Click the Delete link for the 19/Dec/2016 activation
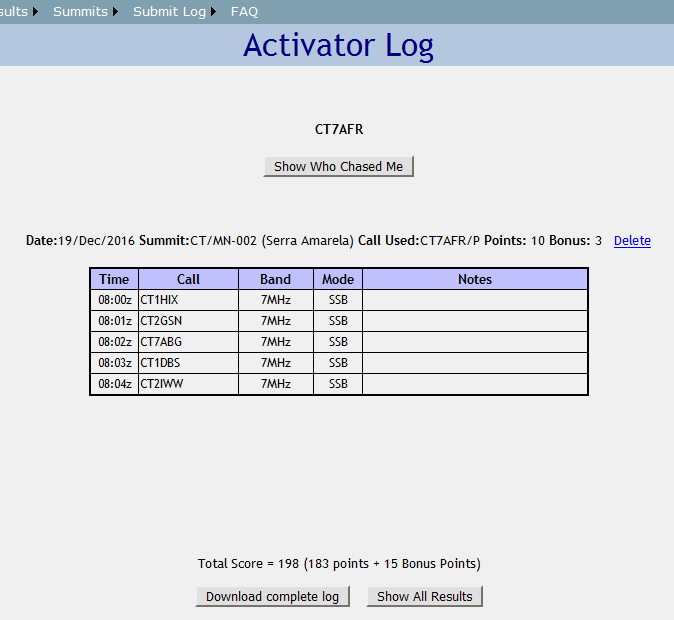 (x=632, y=240)
